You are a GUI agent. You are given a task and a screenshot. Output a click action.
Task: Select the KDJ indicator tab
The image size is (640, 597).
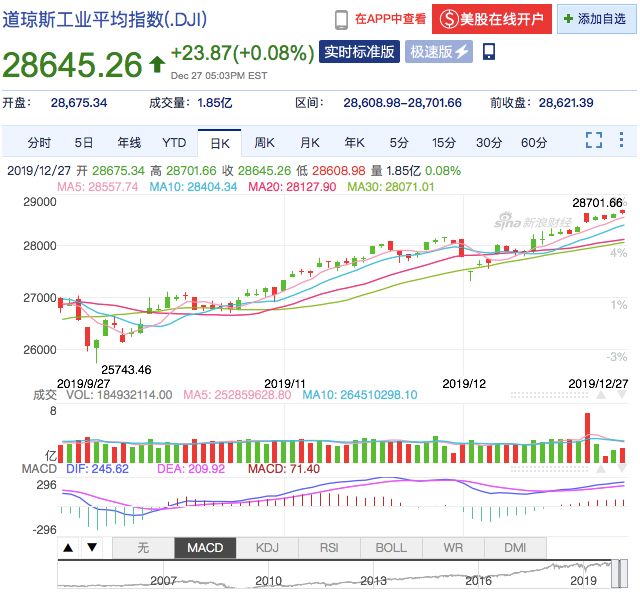click(x=267, y=547)
